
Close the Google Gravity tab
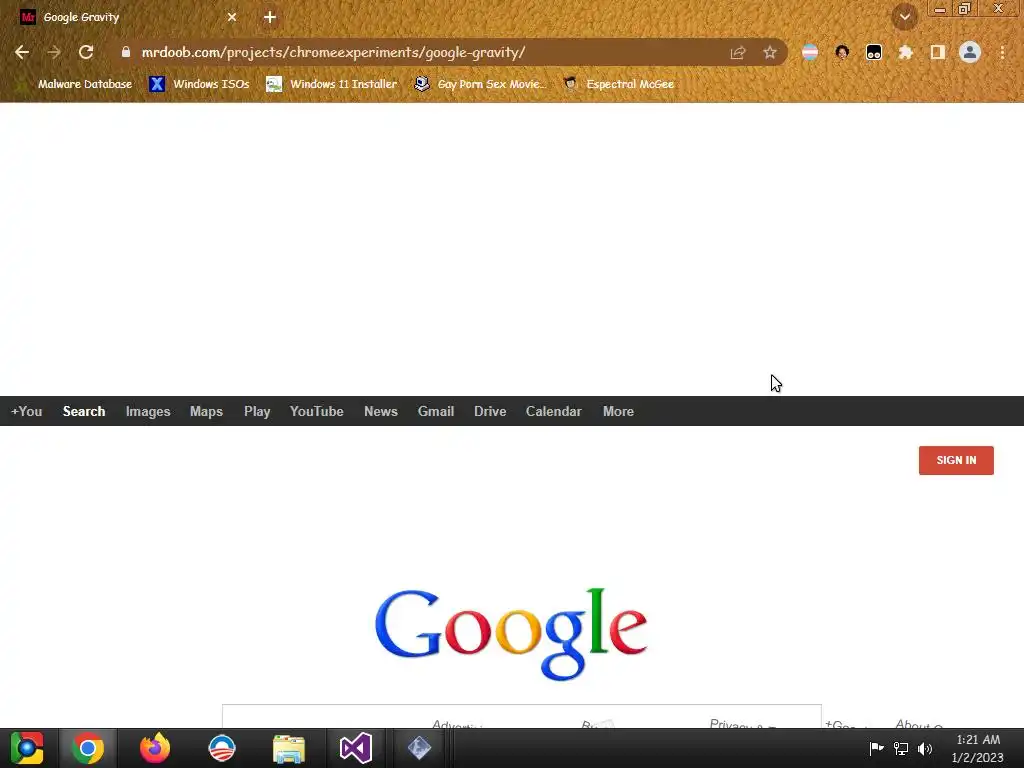pos(232,18)
